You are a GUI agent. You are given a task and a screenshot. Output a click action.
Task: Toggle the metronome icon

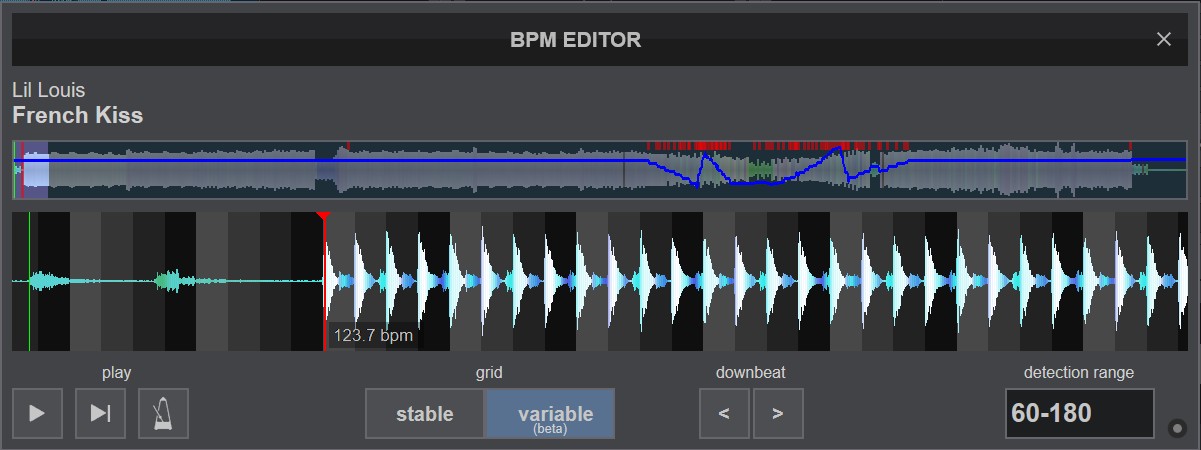point(163,414)
